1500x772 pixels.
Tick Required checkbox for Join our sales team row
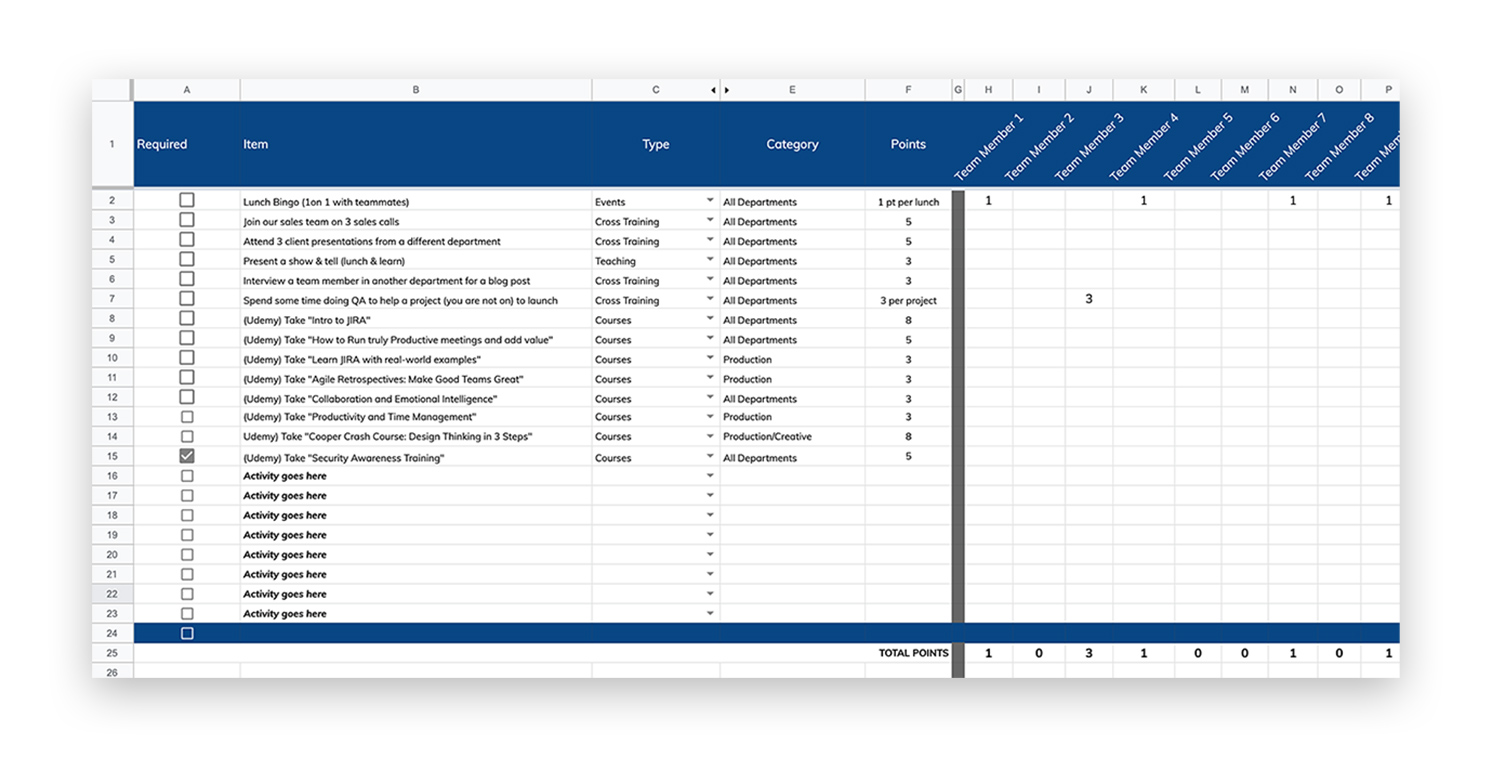187,220
